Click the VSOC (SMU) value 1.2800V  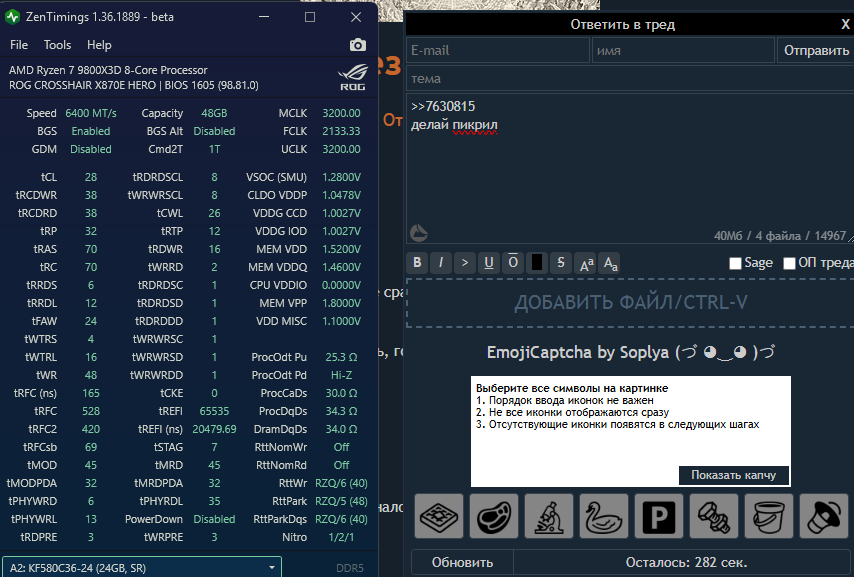coord(341,177)
